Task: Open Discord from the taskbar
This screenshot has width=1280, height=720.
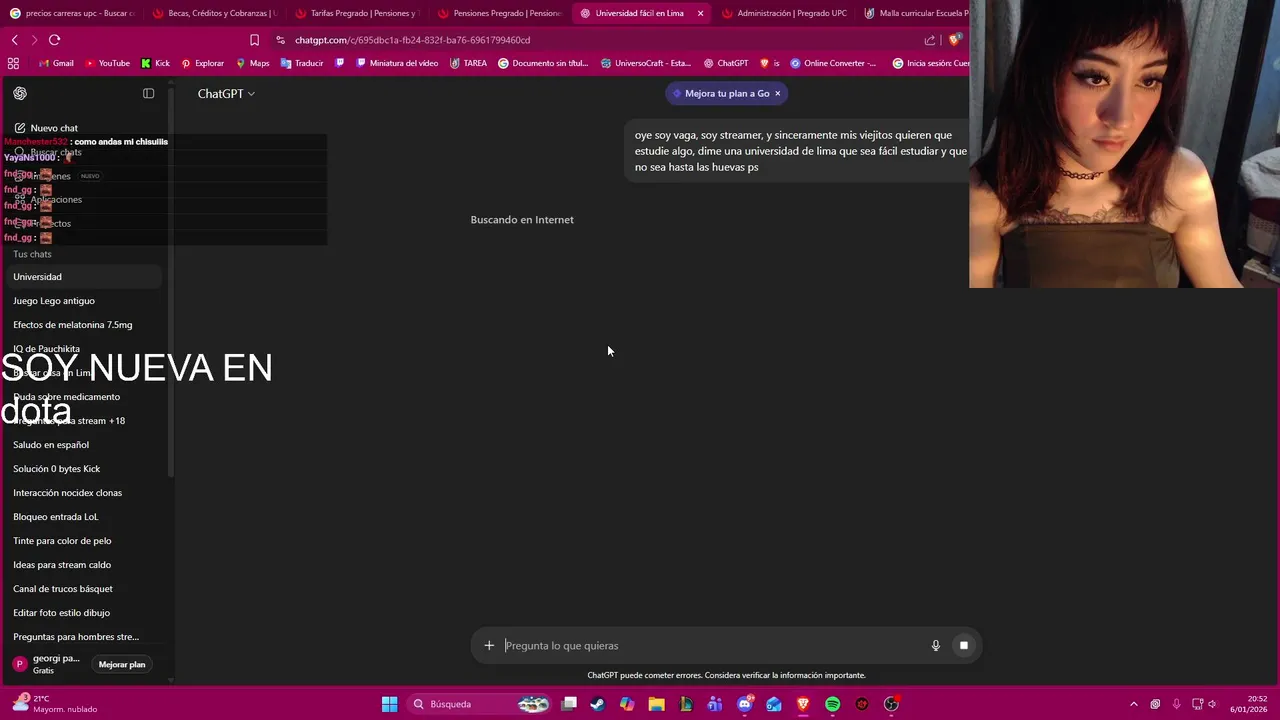Action: point(745,704)
